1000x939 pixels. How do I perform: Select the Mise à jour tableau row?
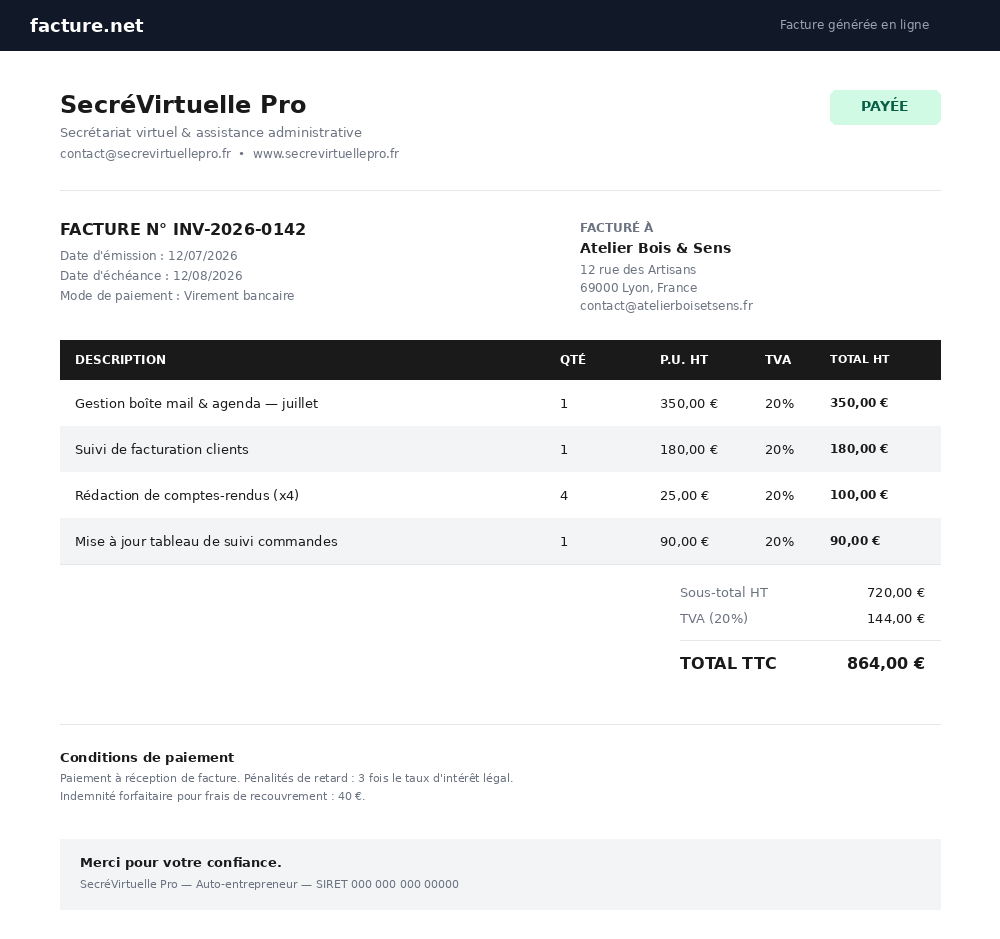click(500, 541)
